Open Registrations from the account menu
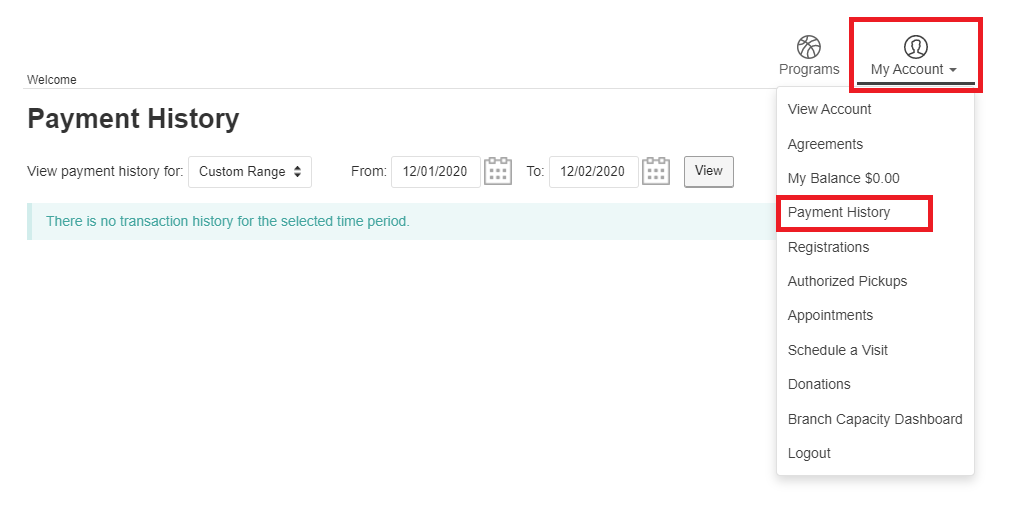Screen dimensions: 1035x512 click(828, 247)
